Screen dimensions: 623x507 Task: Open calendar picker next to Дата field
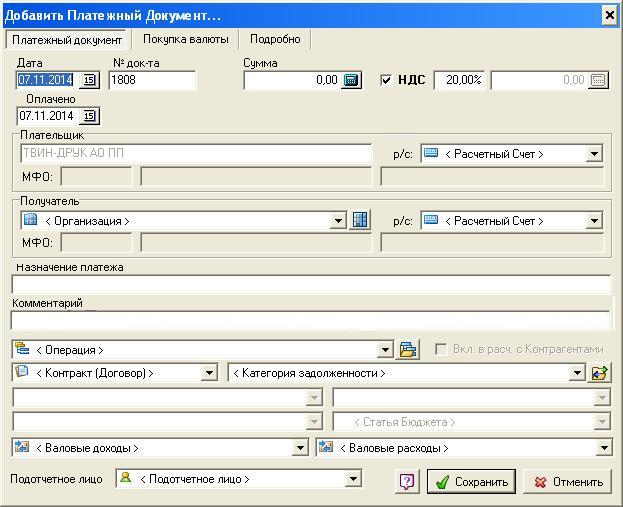[x=89, y=80]
